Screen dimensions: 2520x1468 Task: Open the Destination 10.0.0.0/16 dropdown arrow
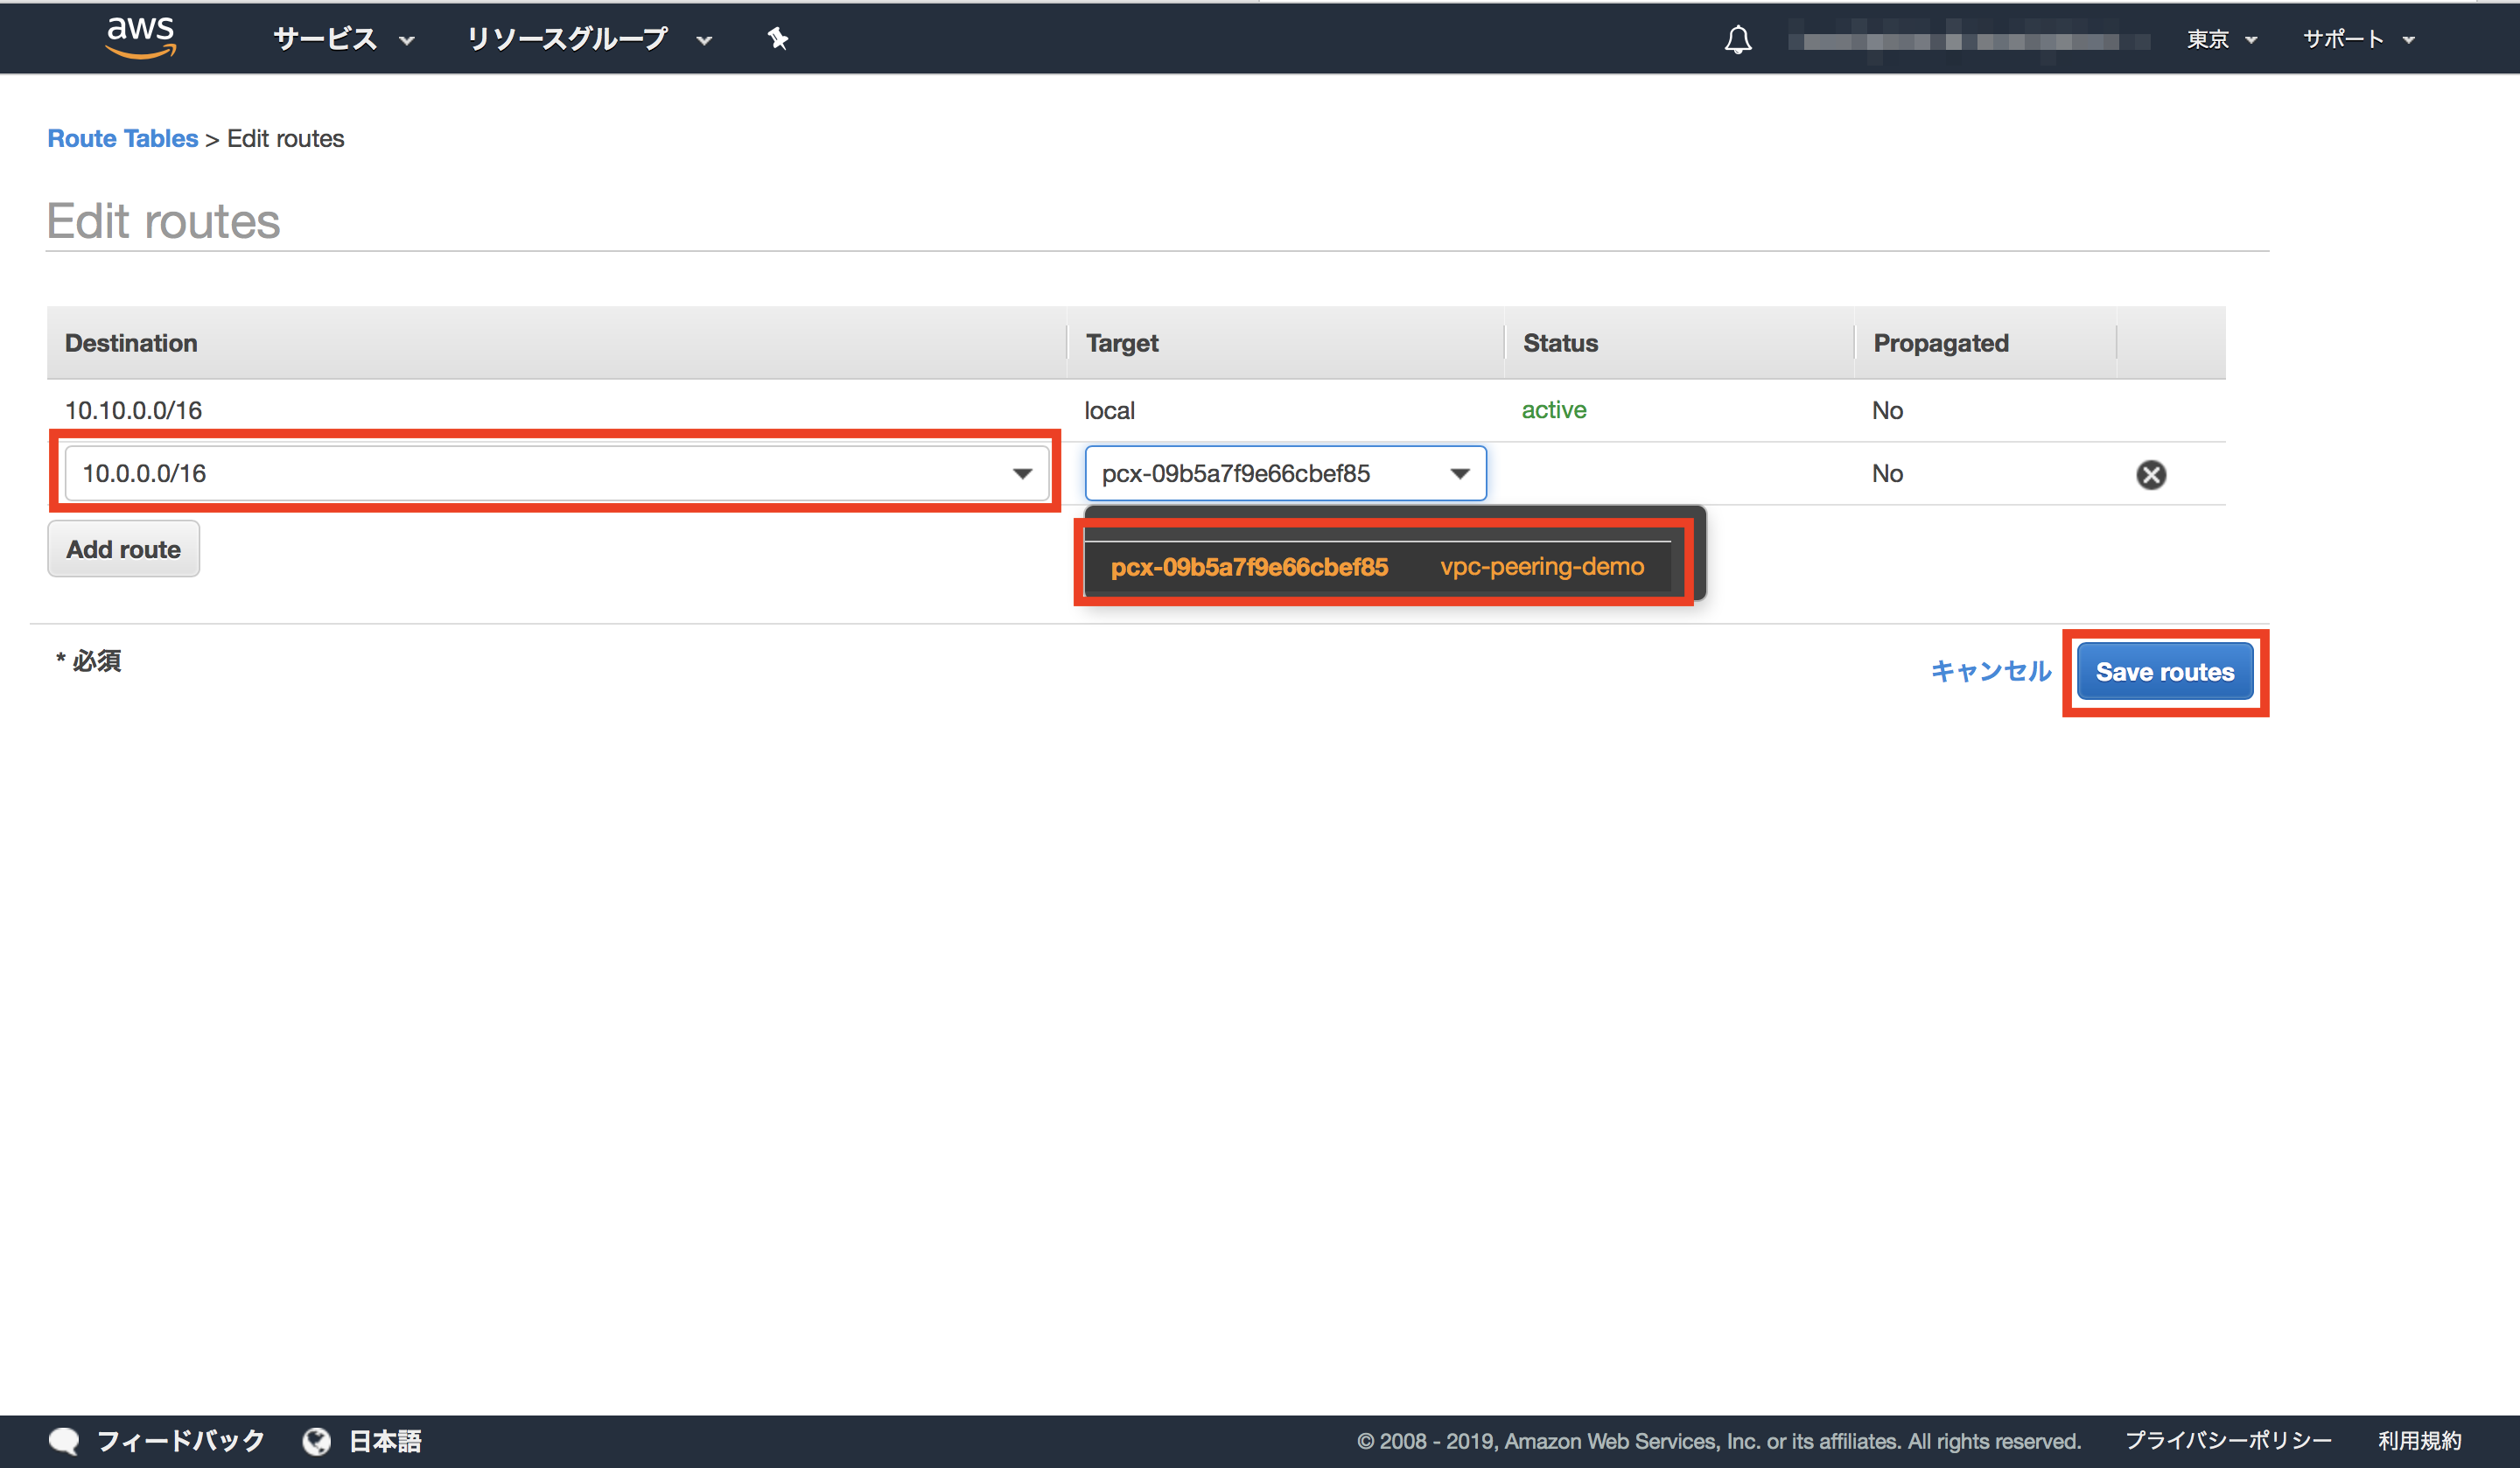pyautogui.click(x=1022, y=473)
